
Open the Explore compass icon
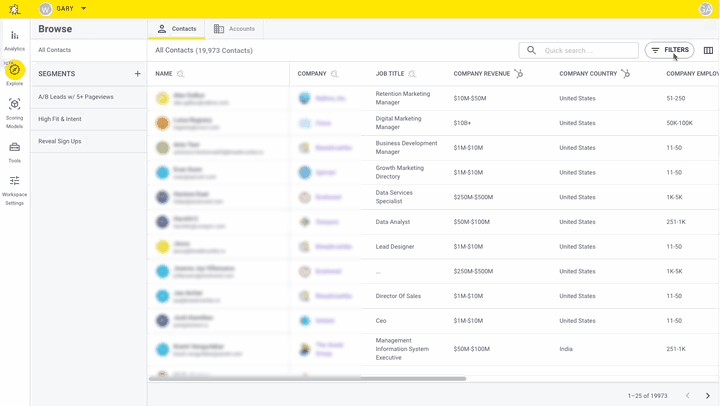[x=15, y=70]
